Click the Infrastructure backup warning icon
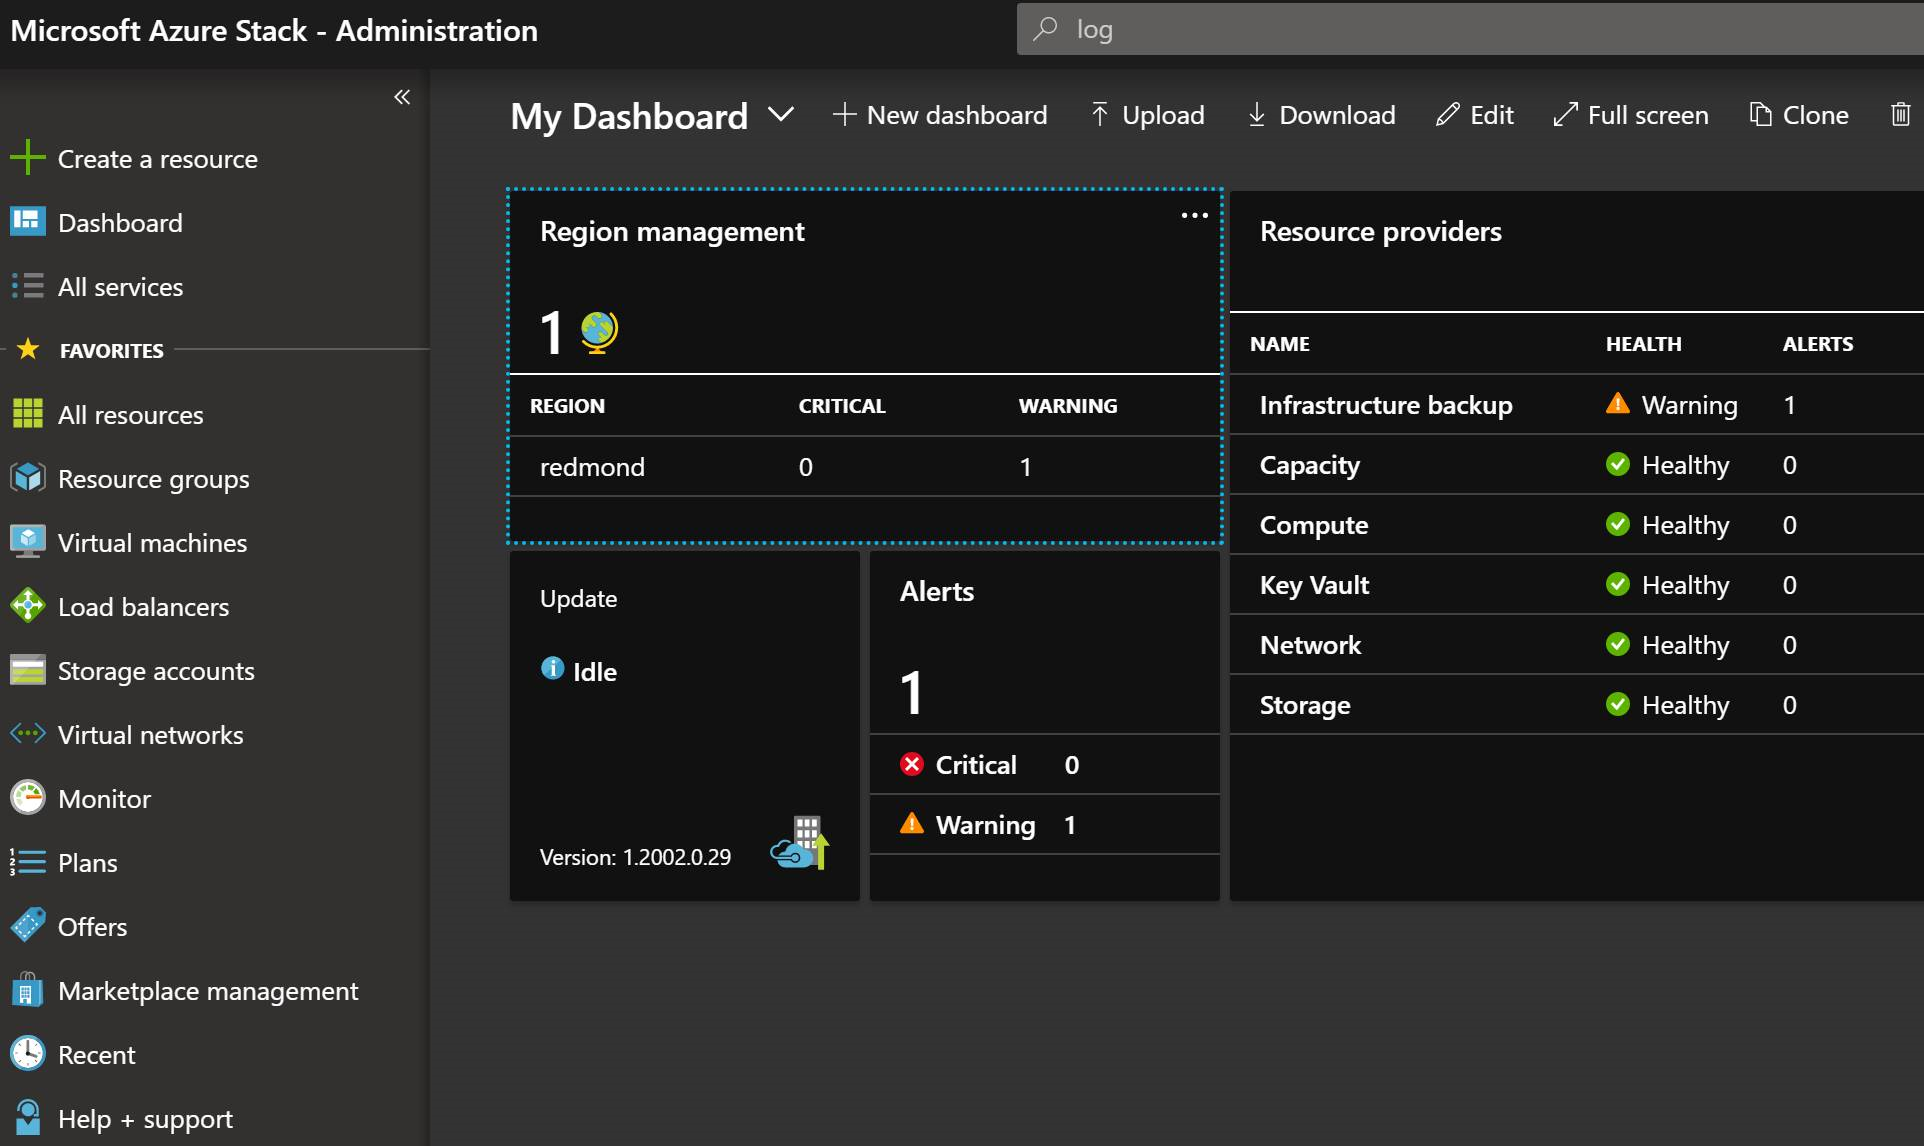 1617,404
